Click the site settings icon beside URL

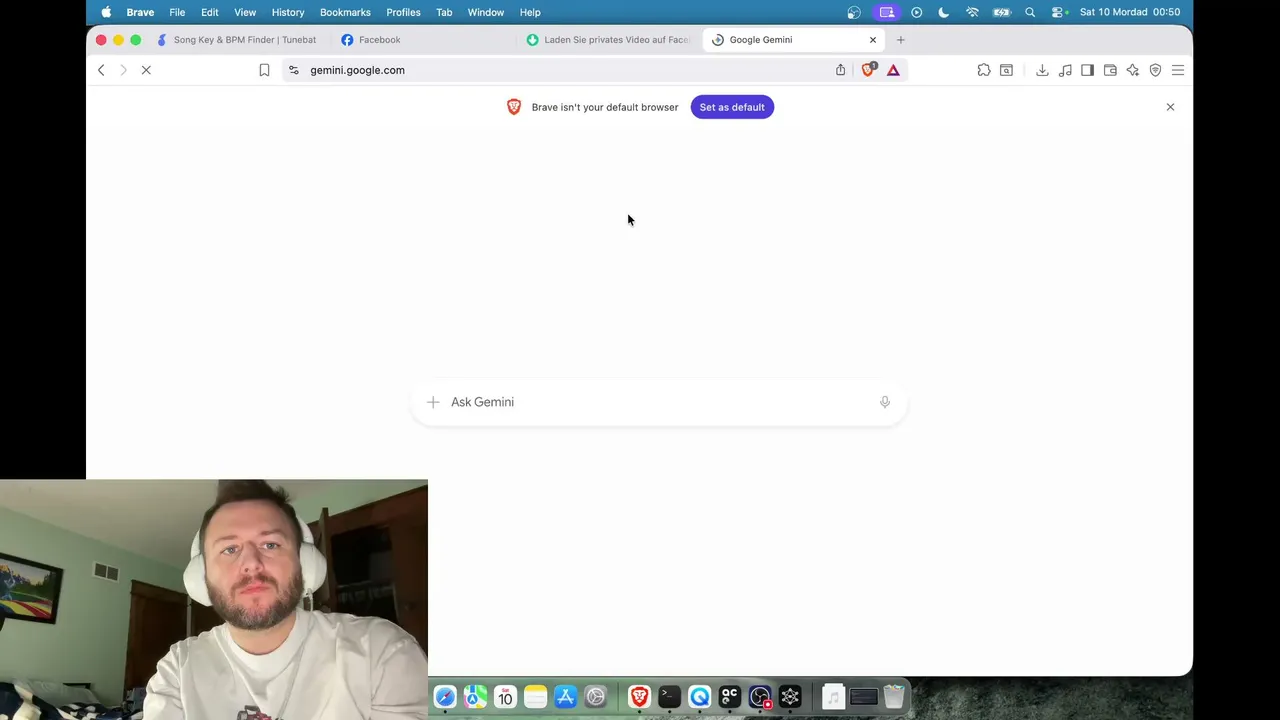coord(293,70)
